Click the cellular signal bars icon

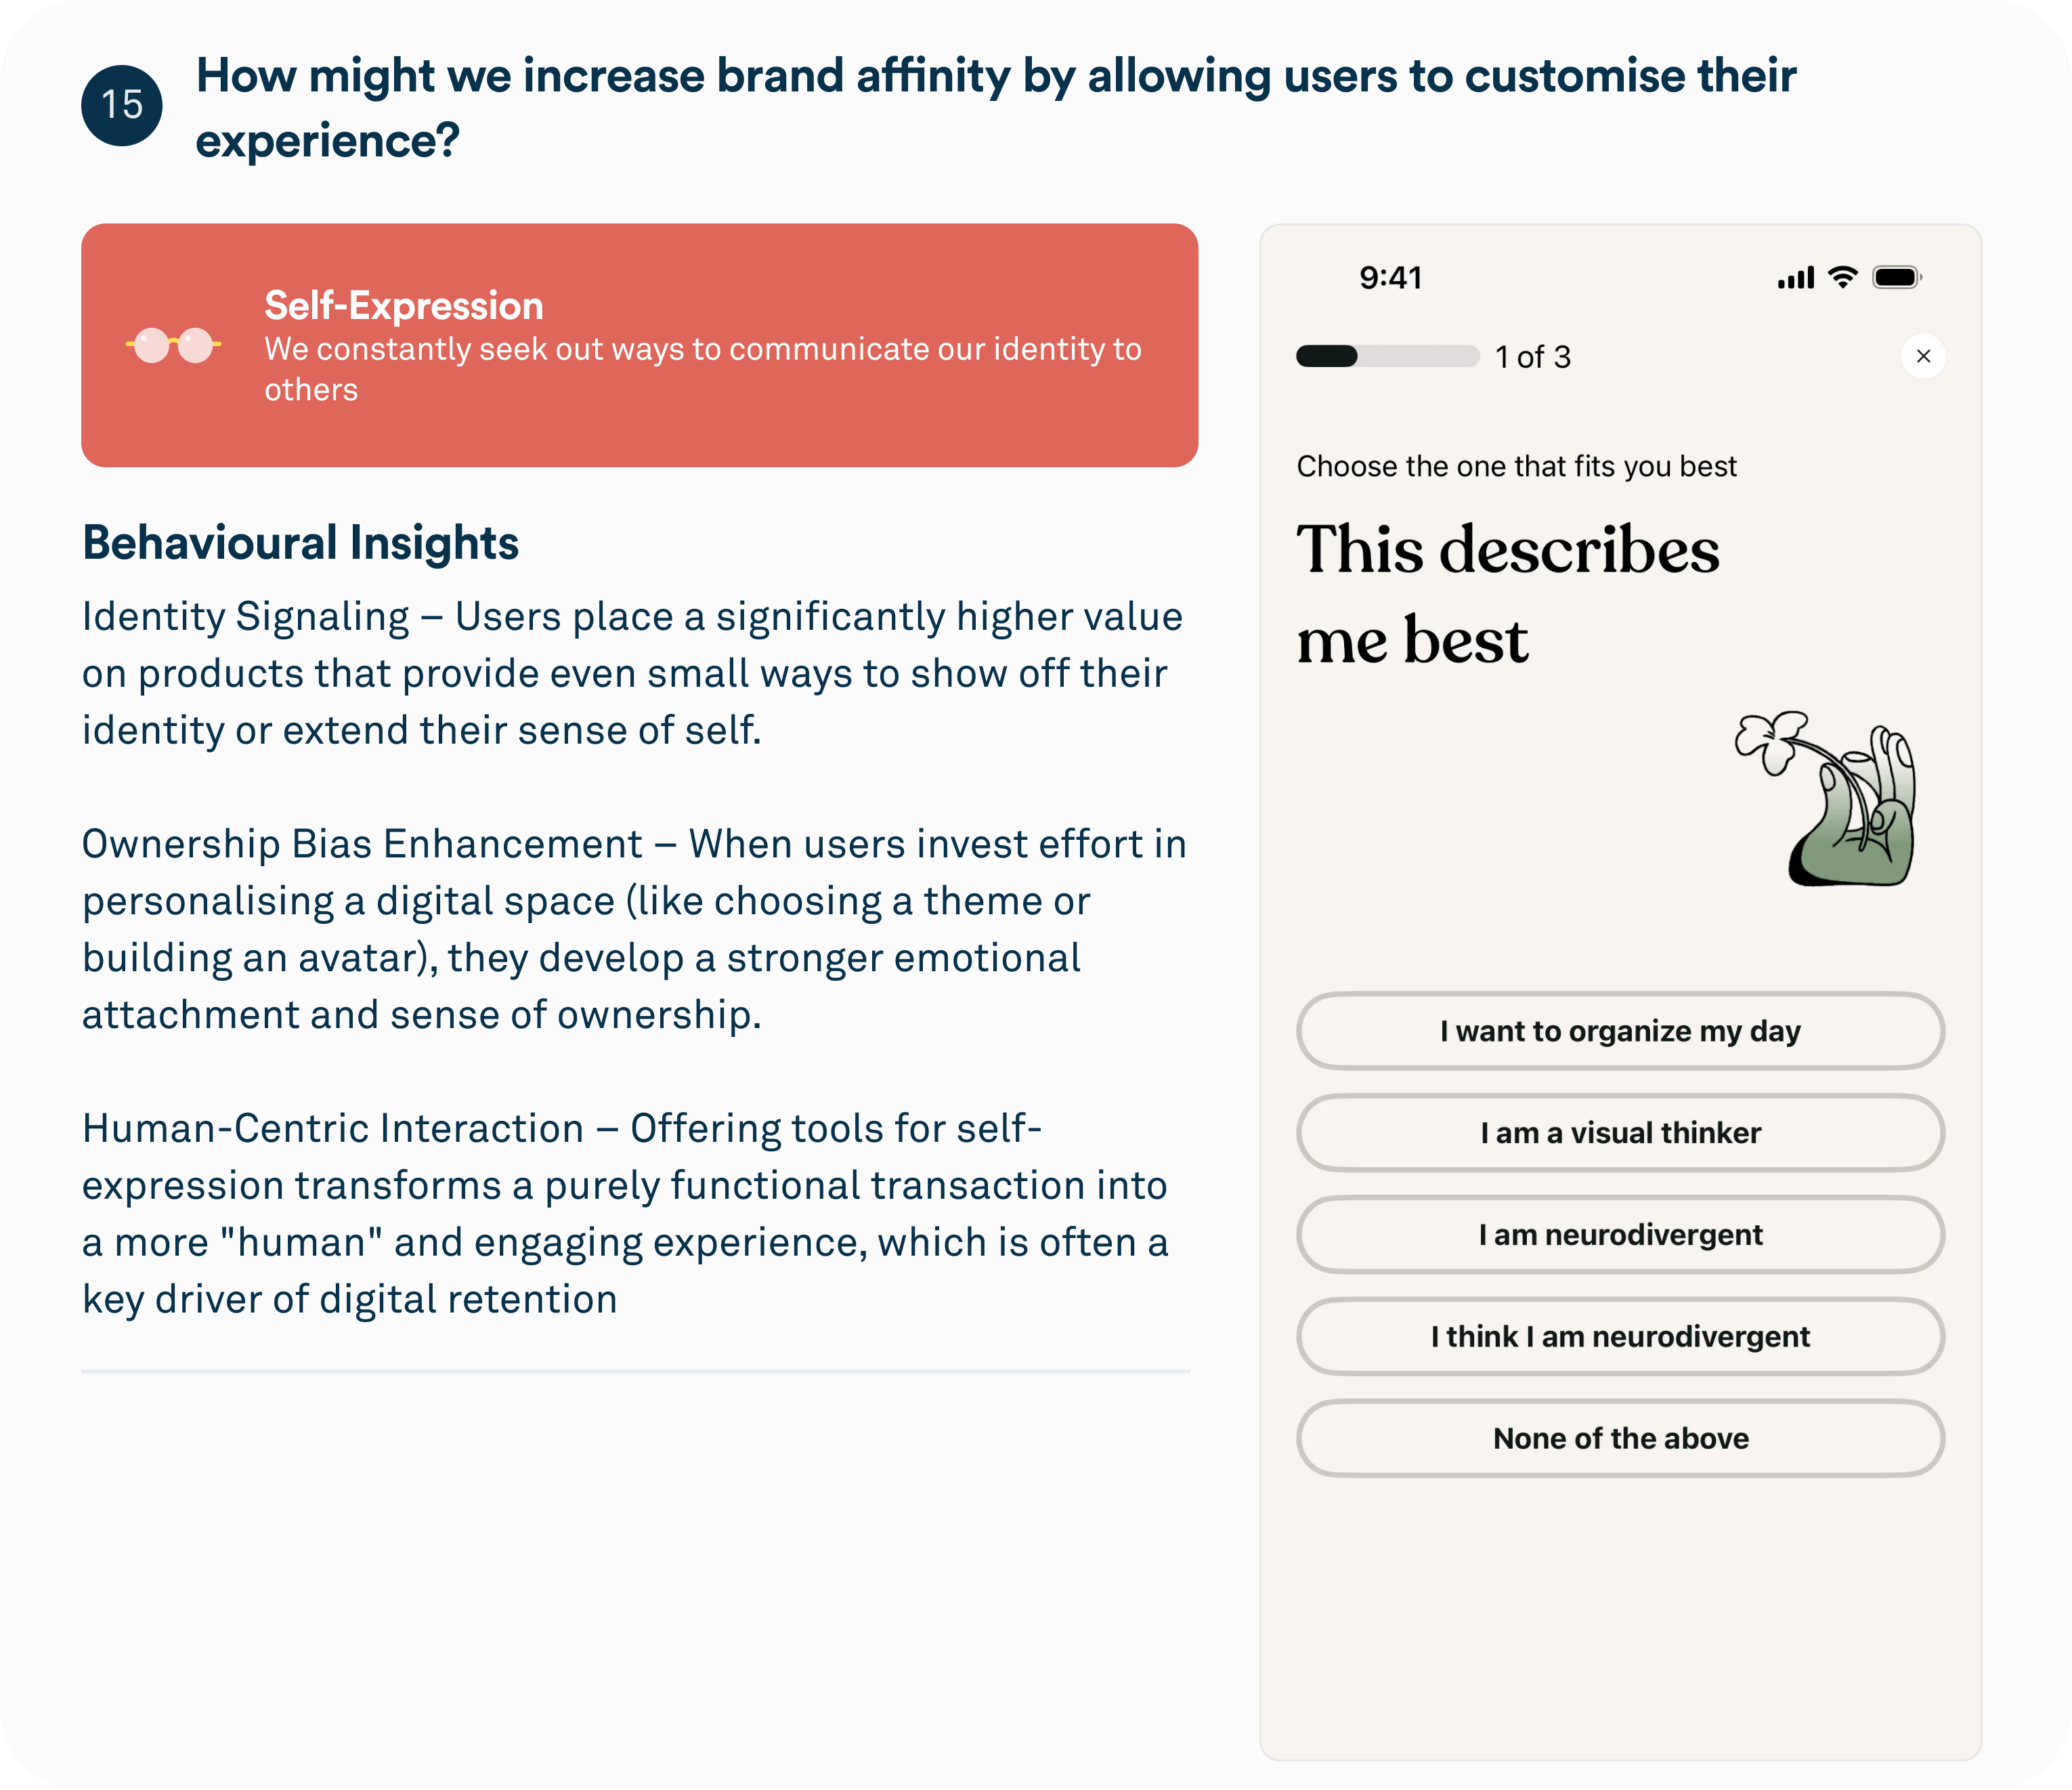(1795, 278)
